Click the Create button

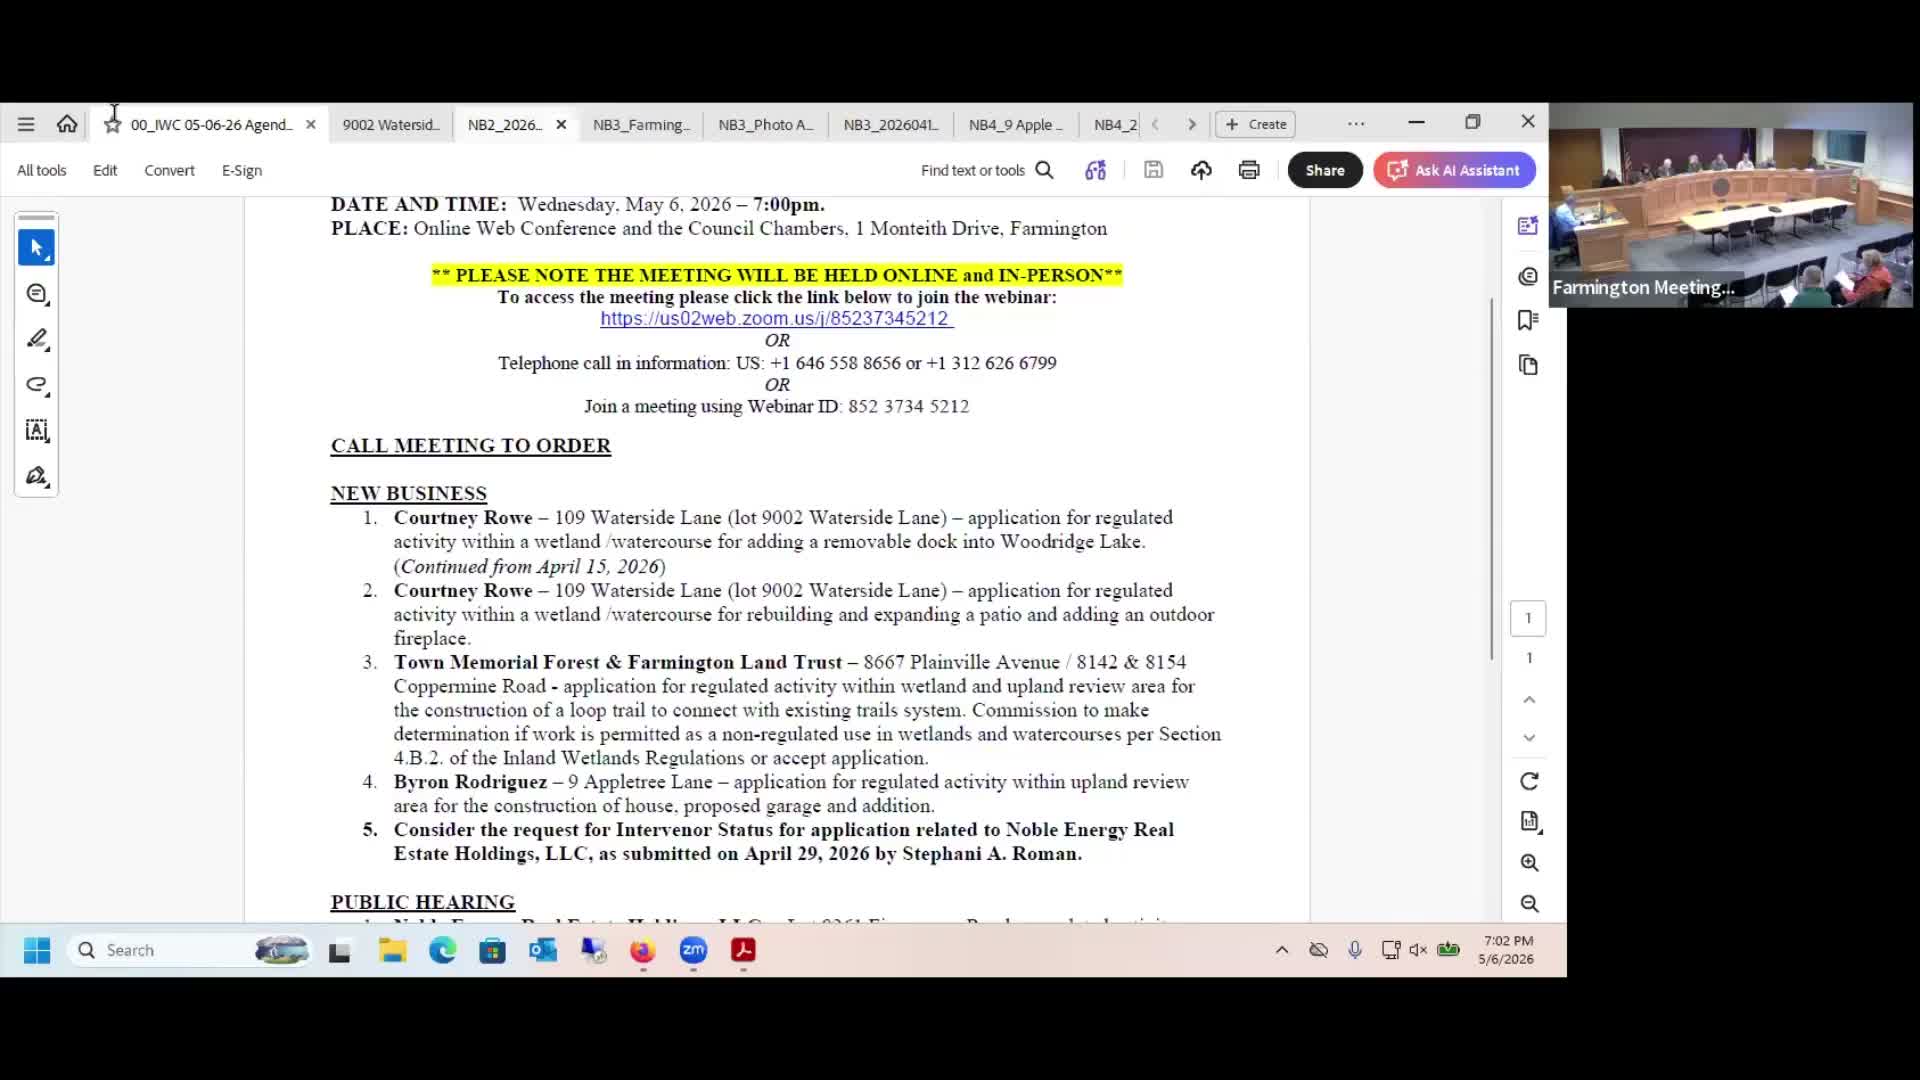click(1256, 124)
